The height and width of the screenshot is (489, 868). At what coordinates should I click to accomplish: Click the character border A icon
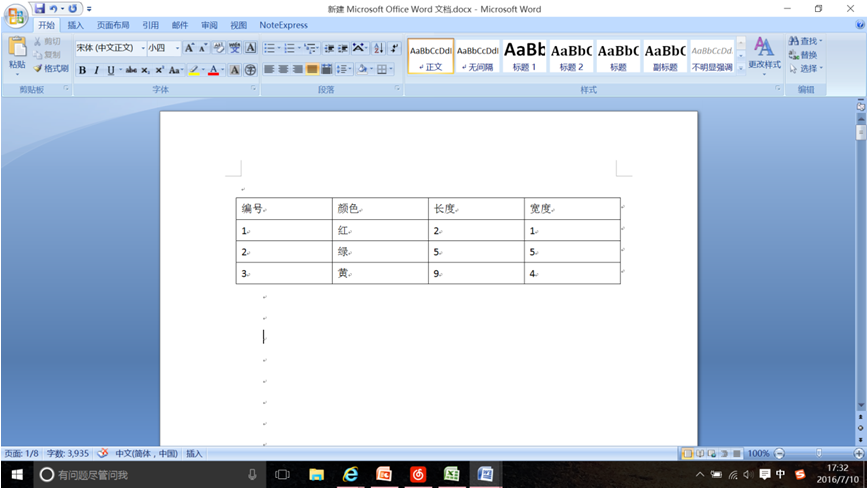coord(251,48)
